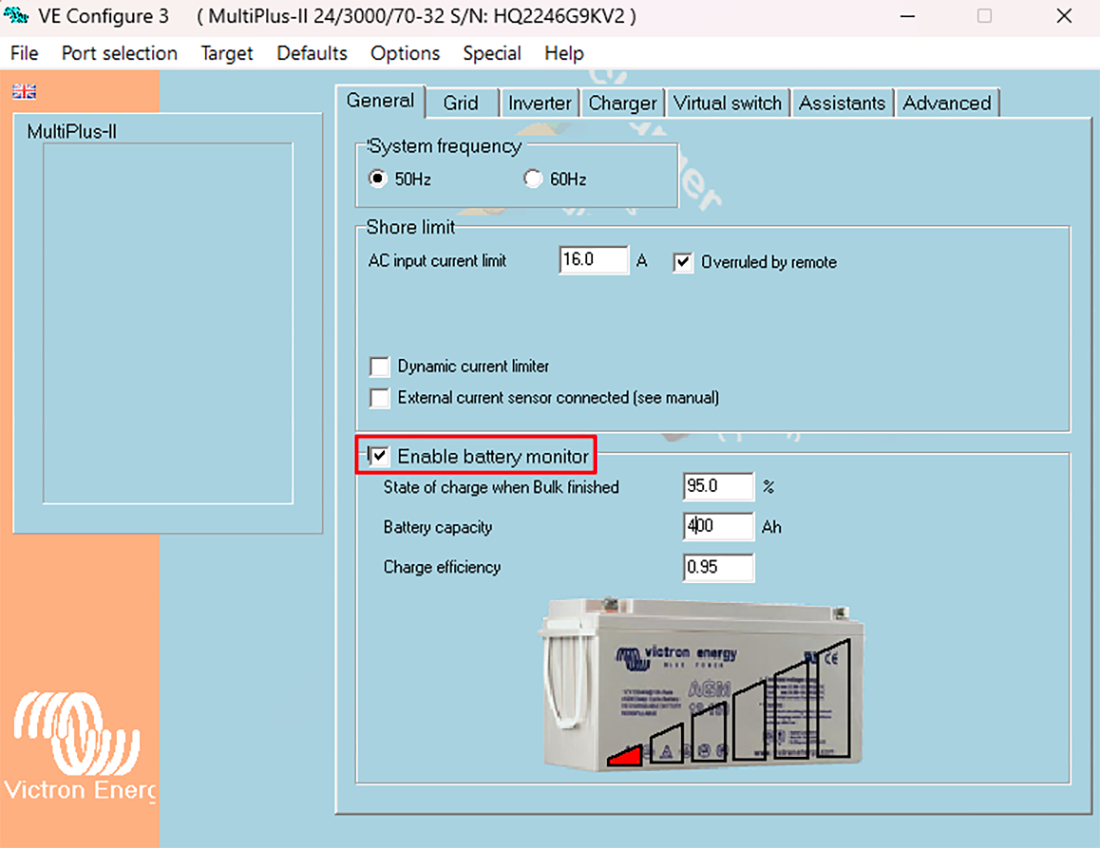The width and height of the screenshot is (1100, 848).
Task: Toggle Overruled by remote checkbox
Action: click(683, 262)
